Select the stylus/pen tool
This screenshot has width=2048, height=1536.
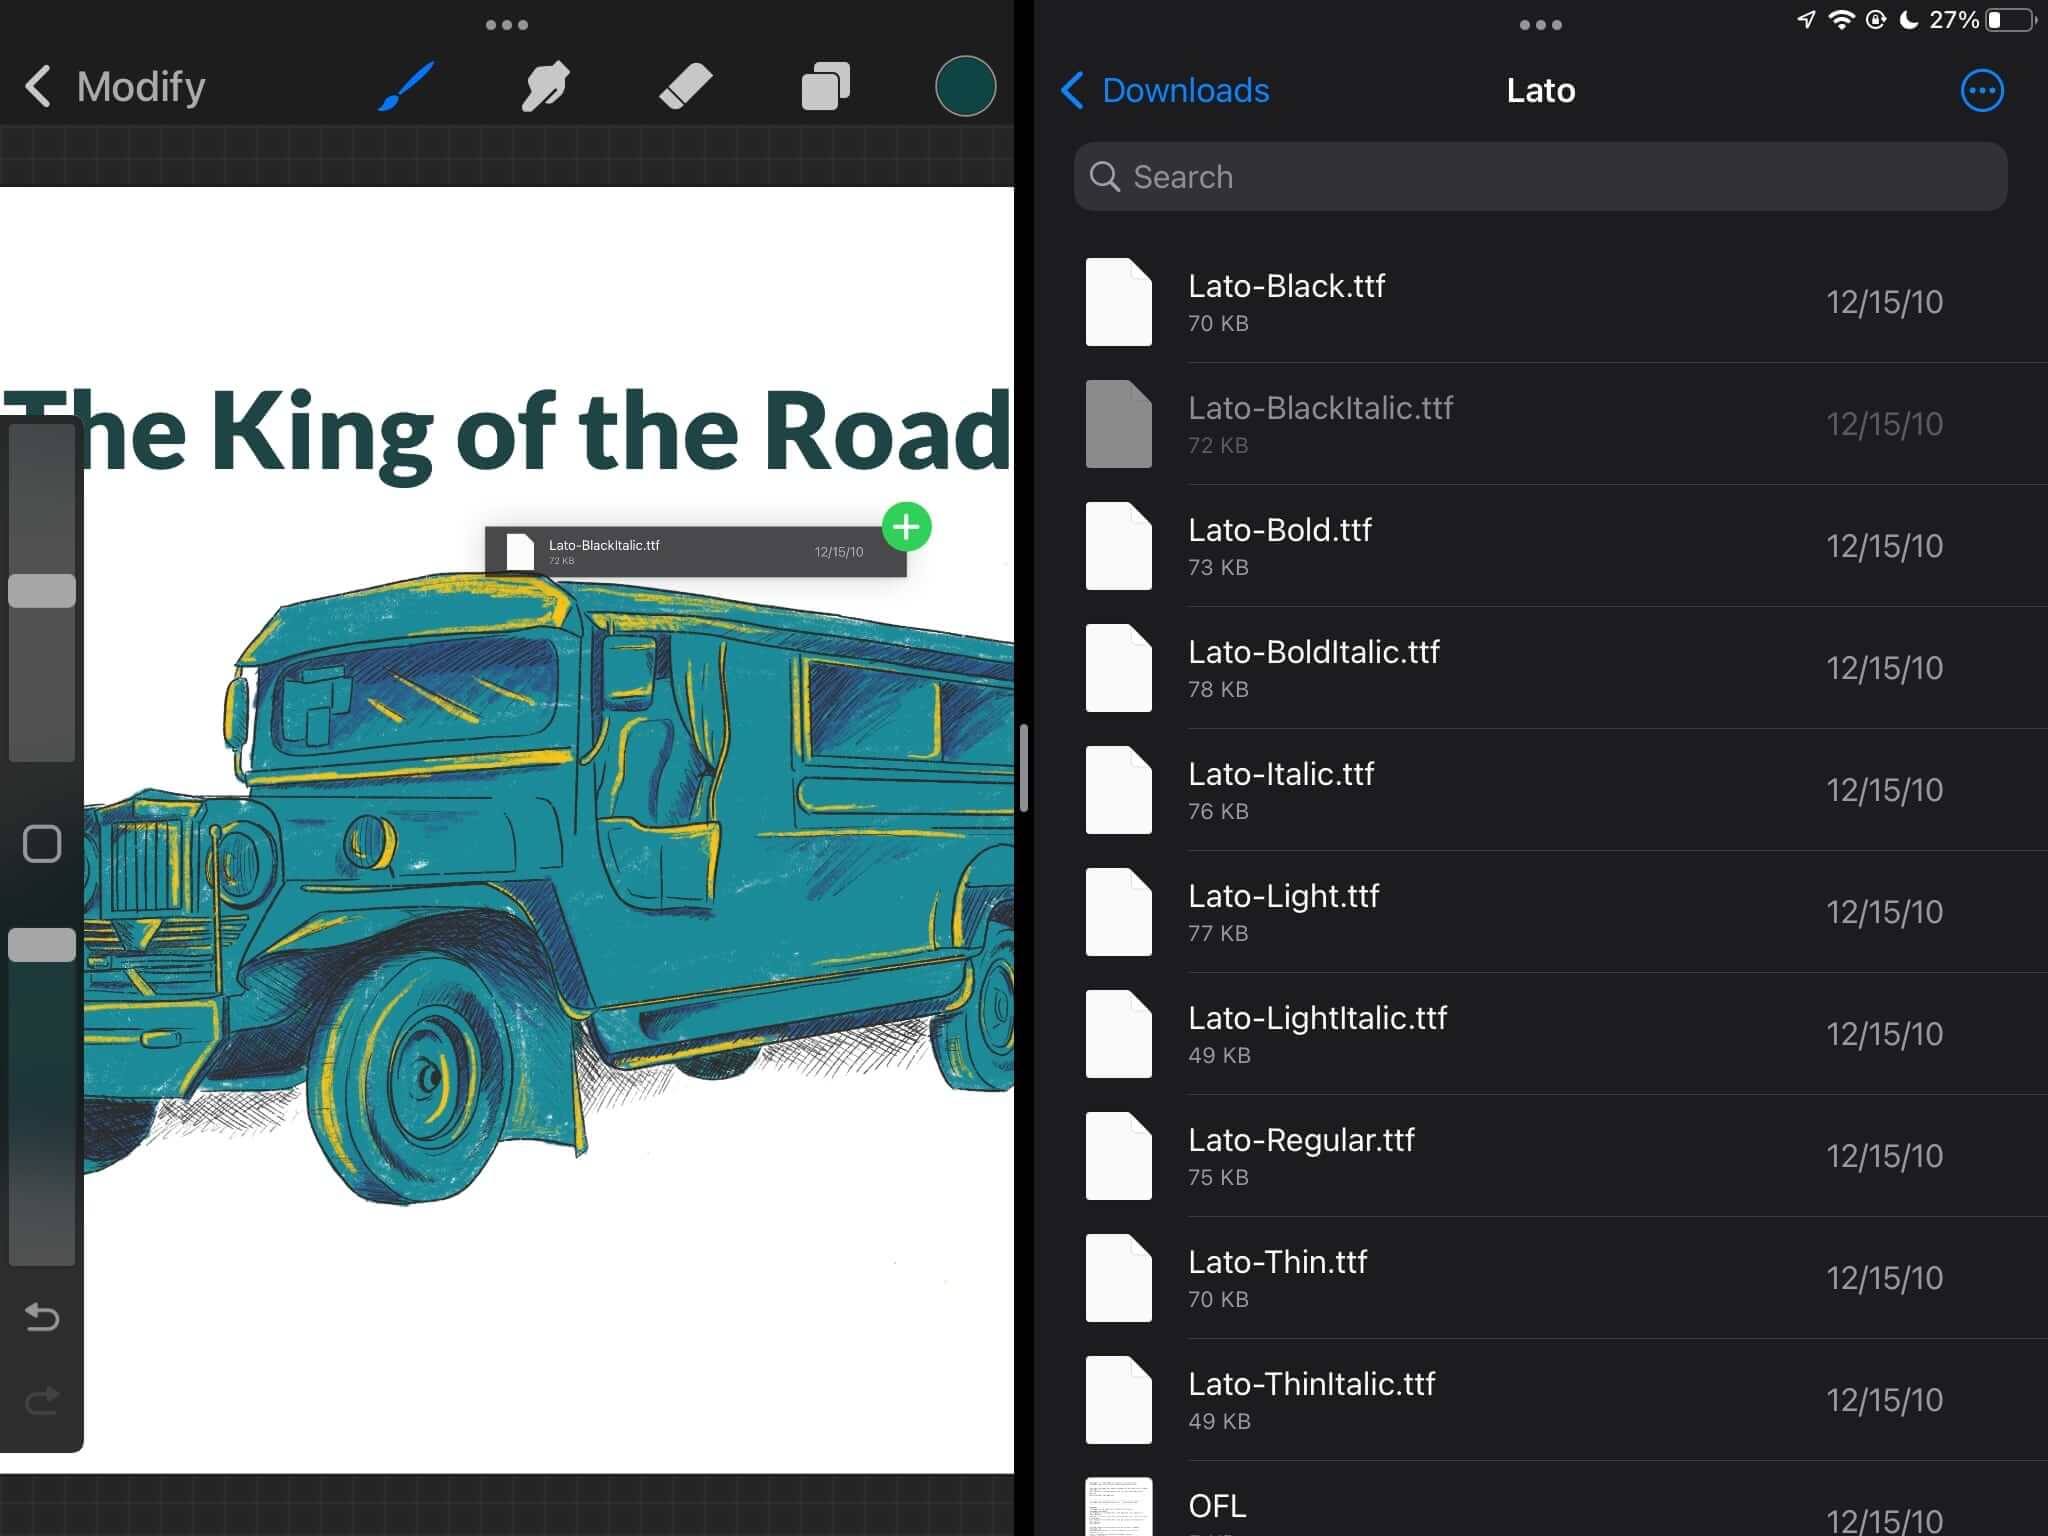coord(545,86)
